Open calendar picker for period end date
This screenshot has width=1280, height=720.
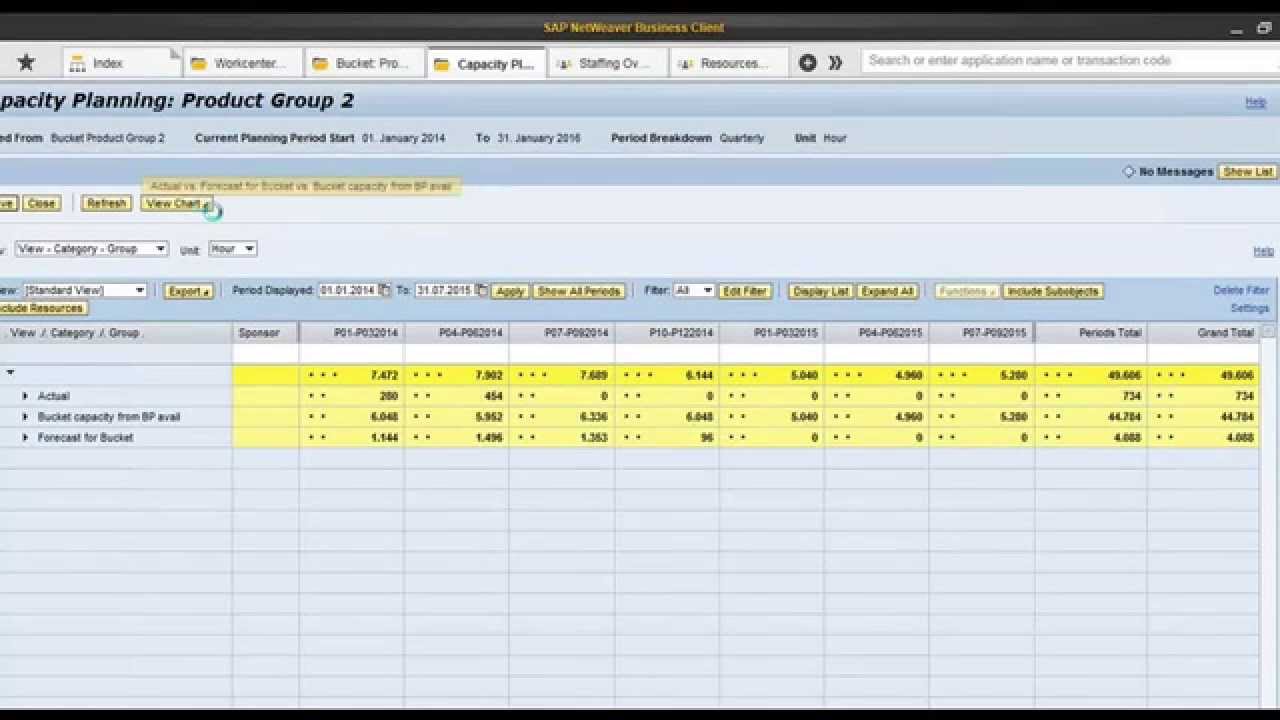click(x=482, y=291)
